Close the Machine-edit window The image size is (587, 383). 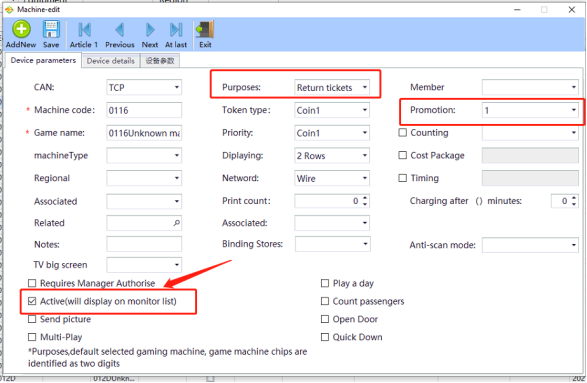click(572, 10)
